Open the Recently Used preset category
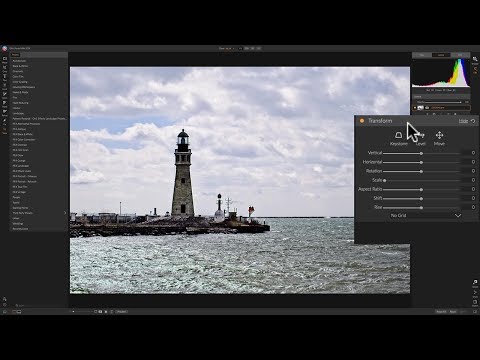Viewport: 480px width, 360px height. click(x=20, y=229)
